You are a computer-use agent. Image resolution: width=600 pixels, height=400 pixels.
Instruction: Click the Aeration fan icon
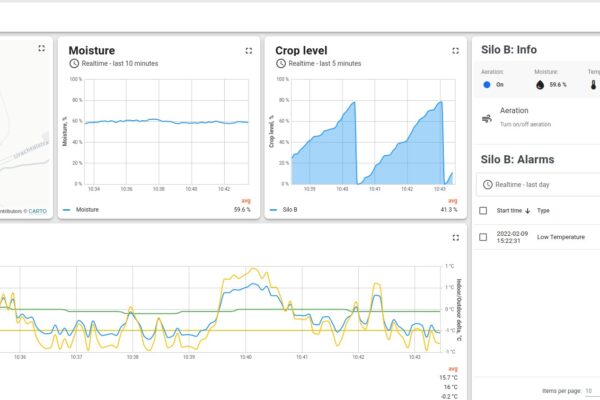(x=487, y=117)
